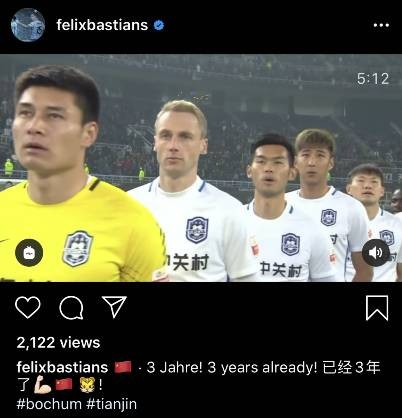This screenshot has height=418, width=402.
Task: Tap the flexed bicep emoji in caption
Action: click(43, 385)
